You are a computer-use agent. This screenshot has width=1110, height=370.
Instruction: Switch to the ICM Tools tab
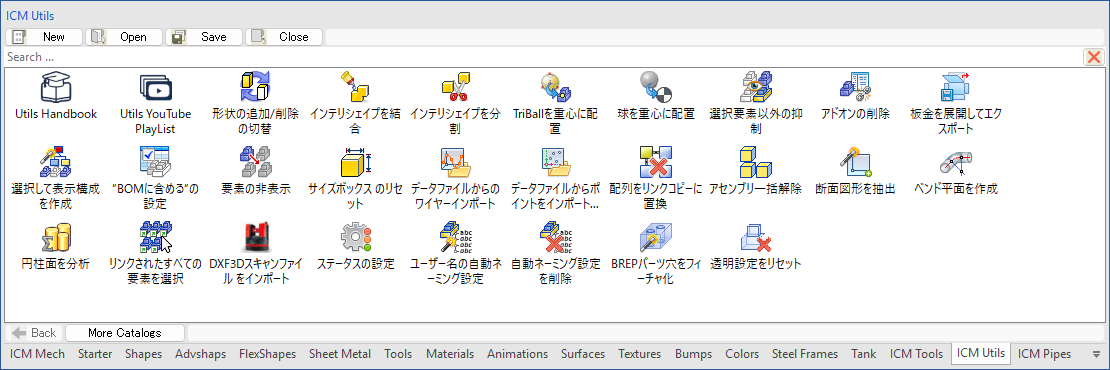[x=917, y=354]
